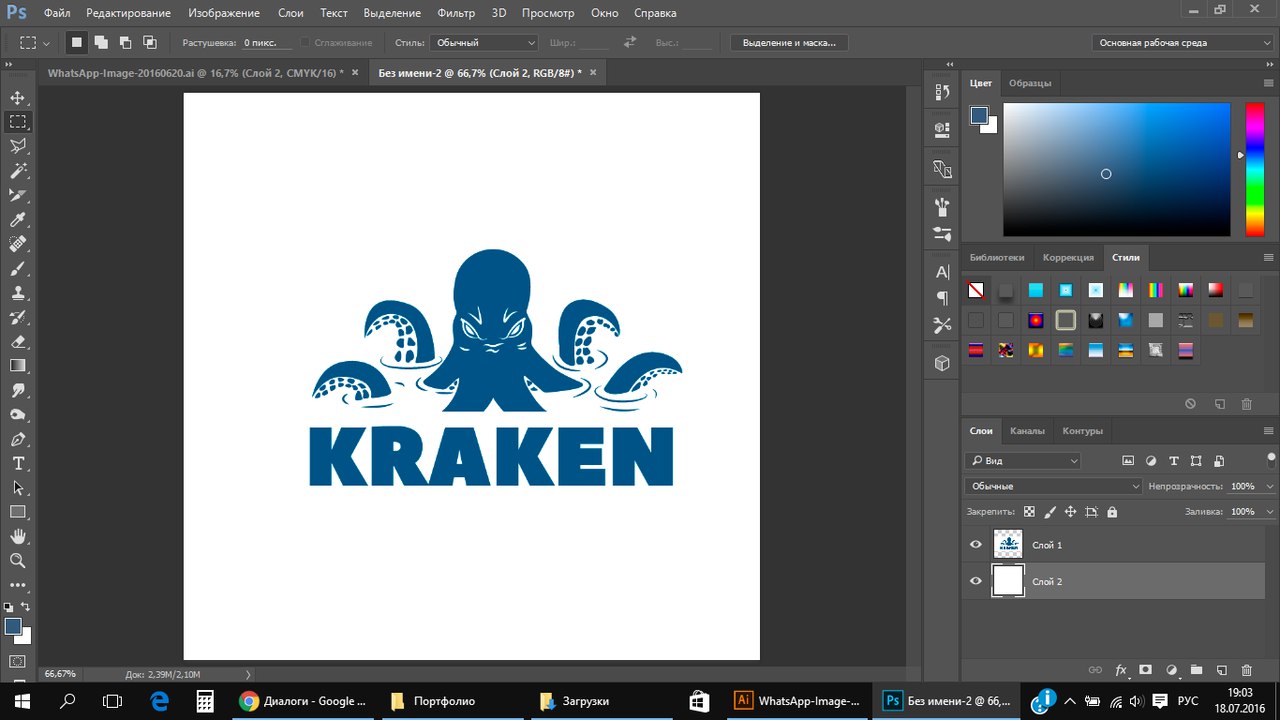Viewport: 1280px width, 720px height.
Task: Open the blend mode dropdown in Layers panel
Action: (x=1053, y=486)
